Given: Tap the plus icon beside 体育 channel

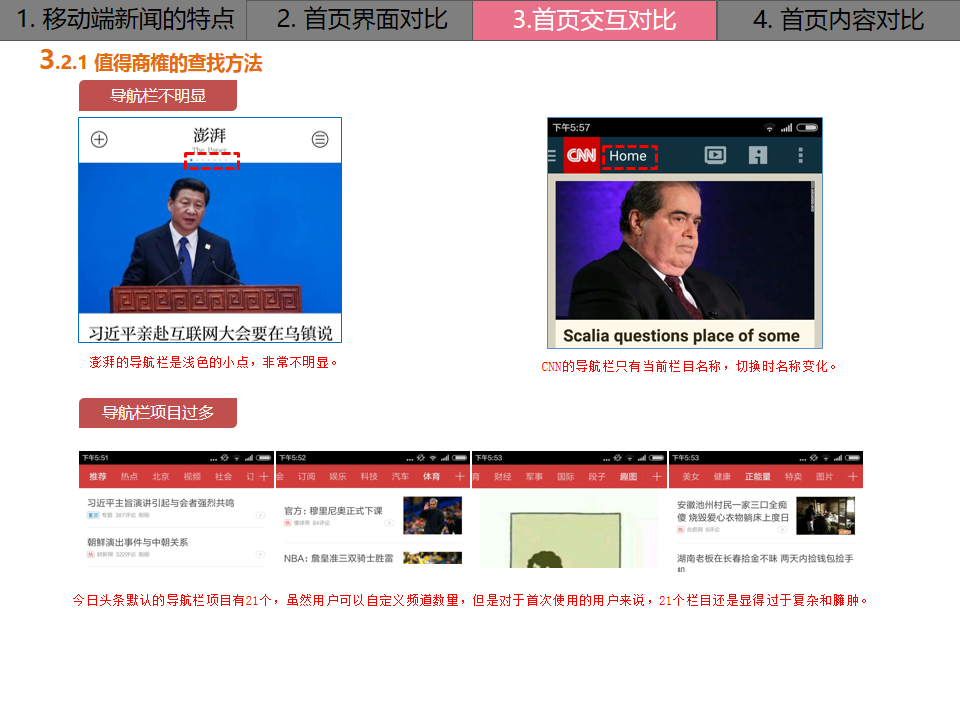Looking at the screenshot, I should click(x=460, y=476).
